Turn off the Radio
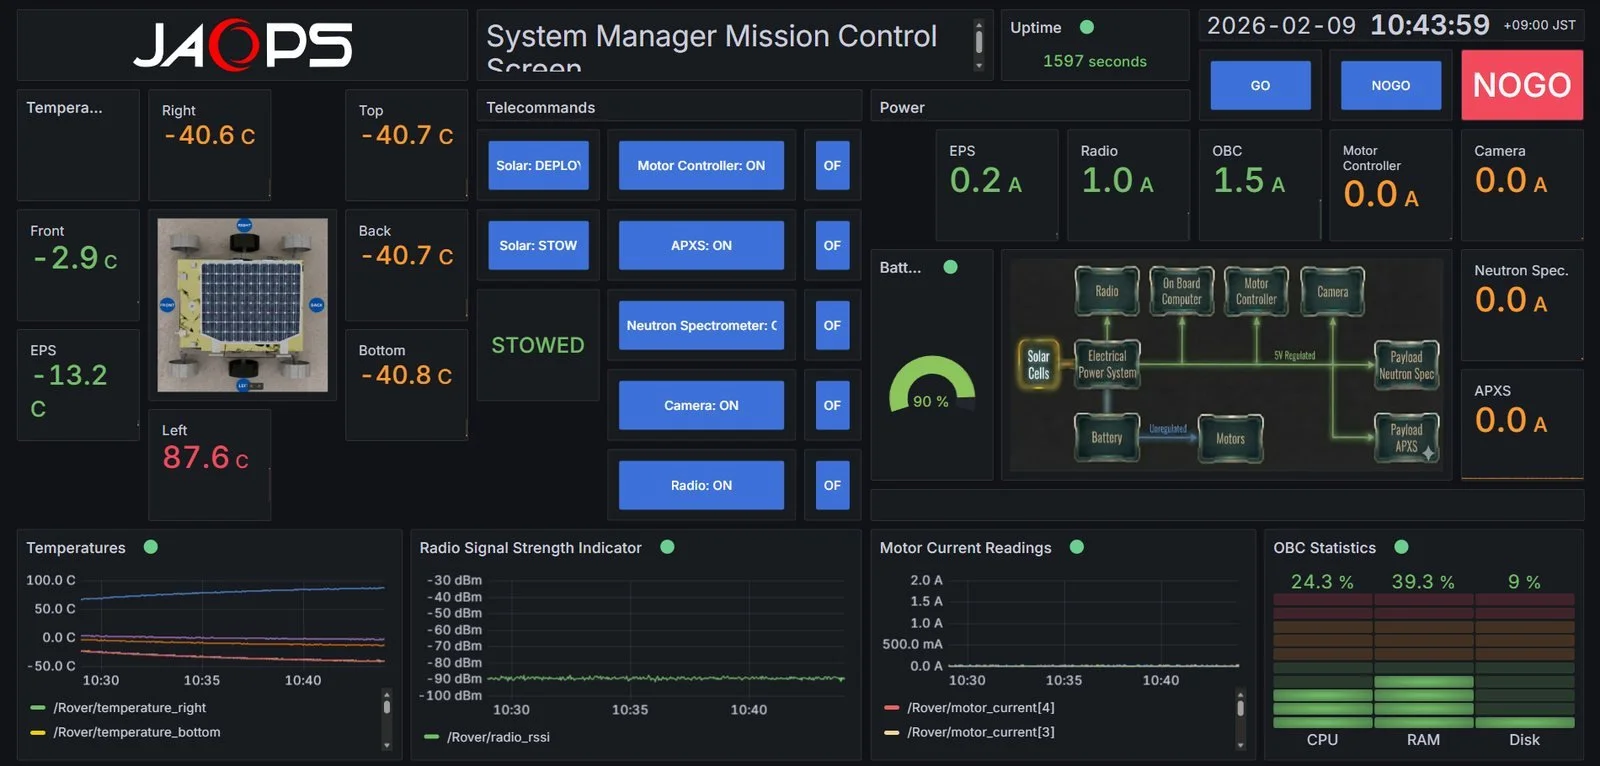Image resolution: width=1600 pixels, height=766 pixels. [832, 485]
